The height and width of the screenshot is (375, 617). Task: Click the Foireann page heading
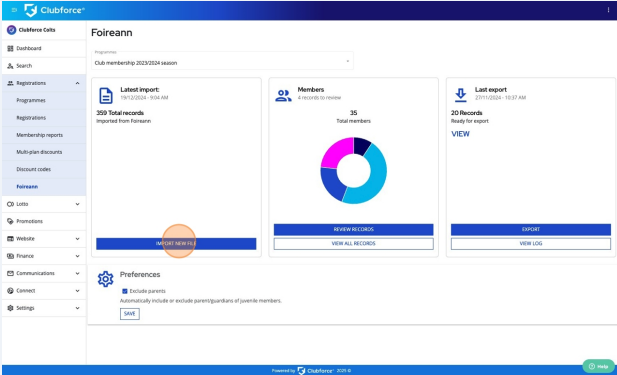(112, 33)
